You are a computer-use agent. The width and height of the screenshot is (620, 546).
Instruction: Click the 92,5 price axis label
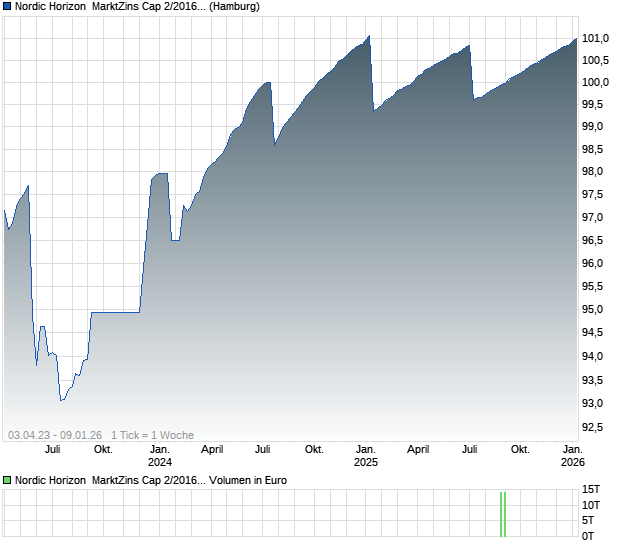coord(596,428)
